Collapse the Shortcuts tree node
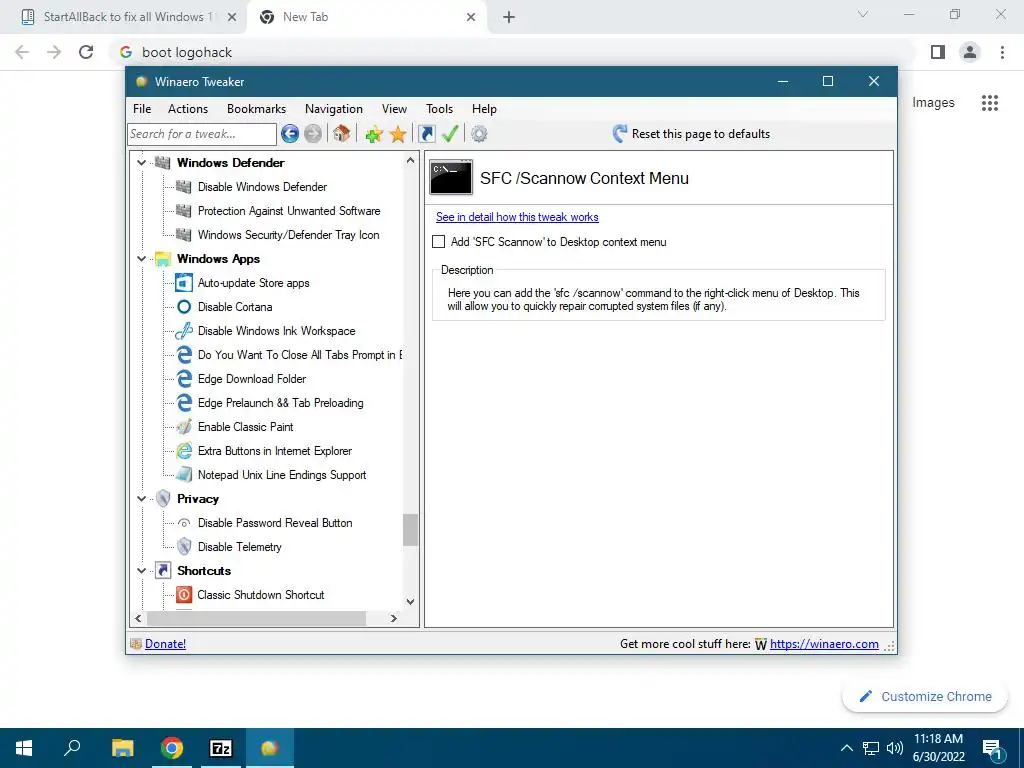The height and width of the screenshot is (768, 1024). [x=141, y=571]
